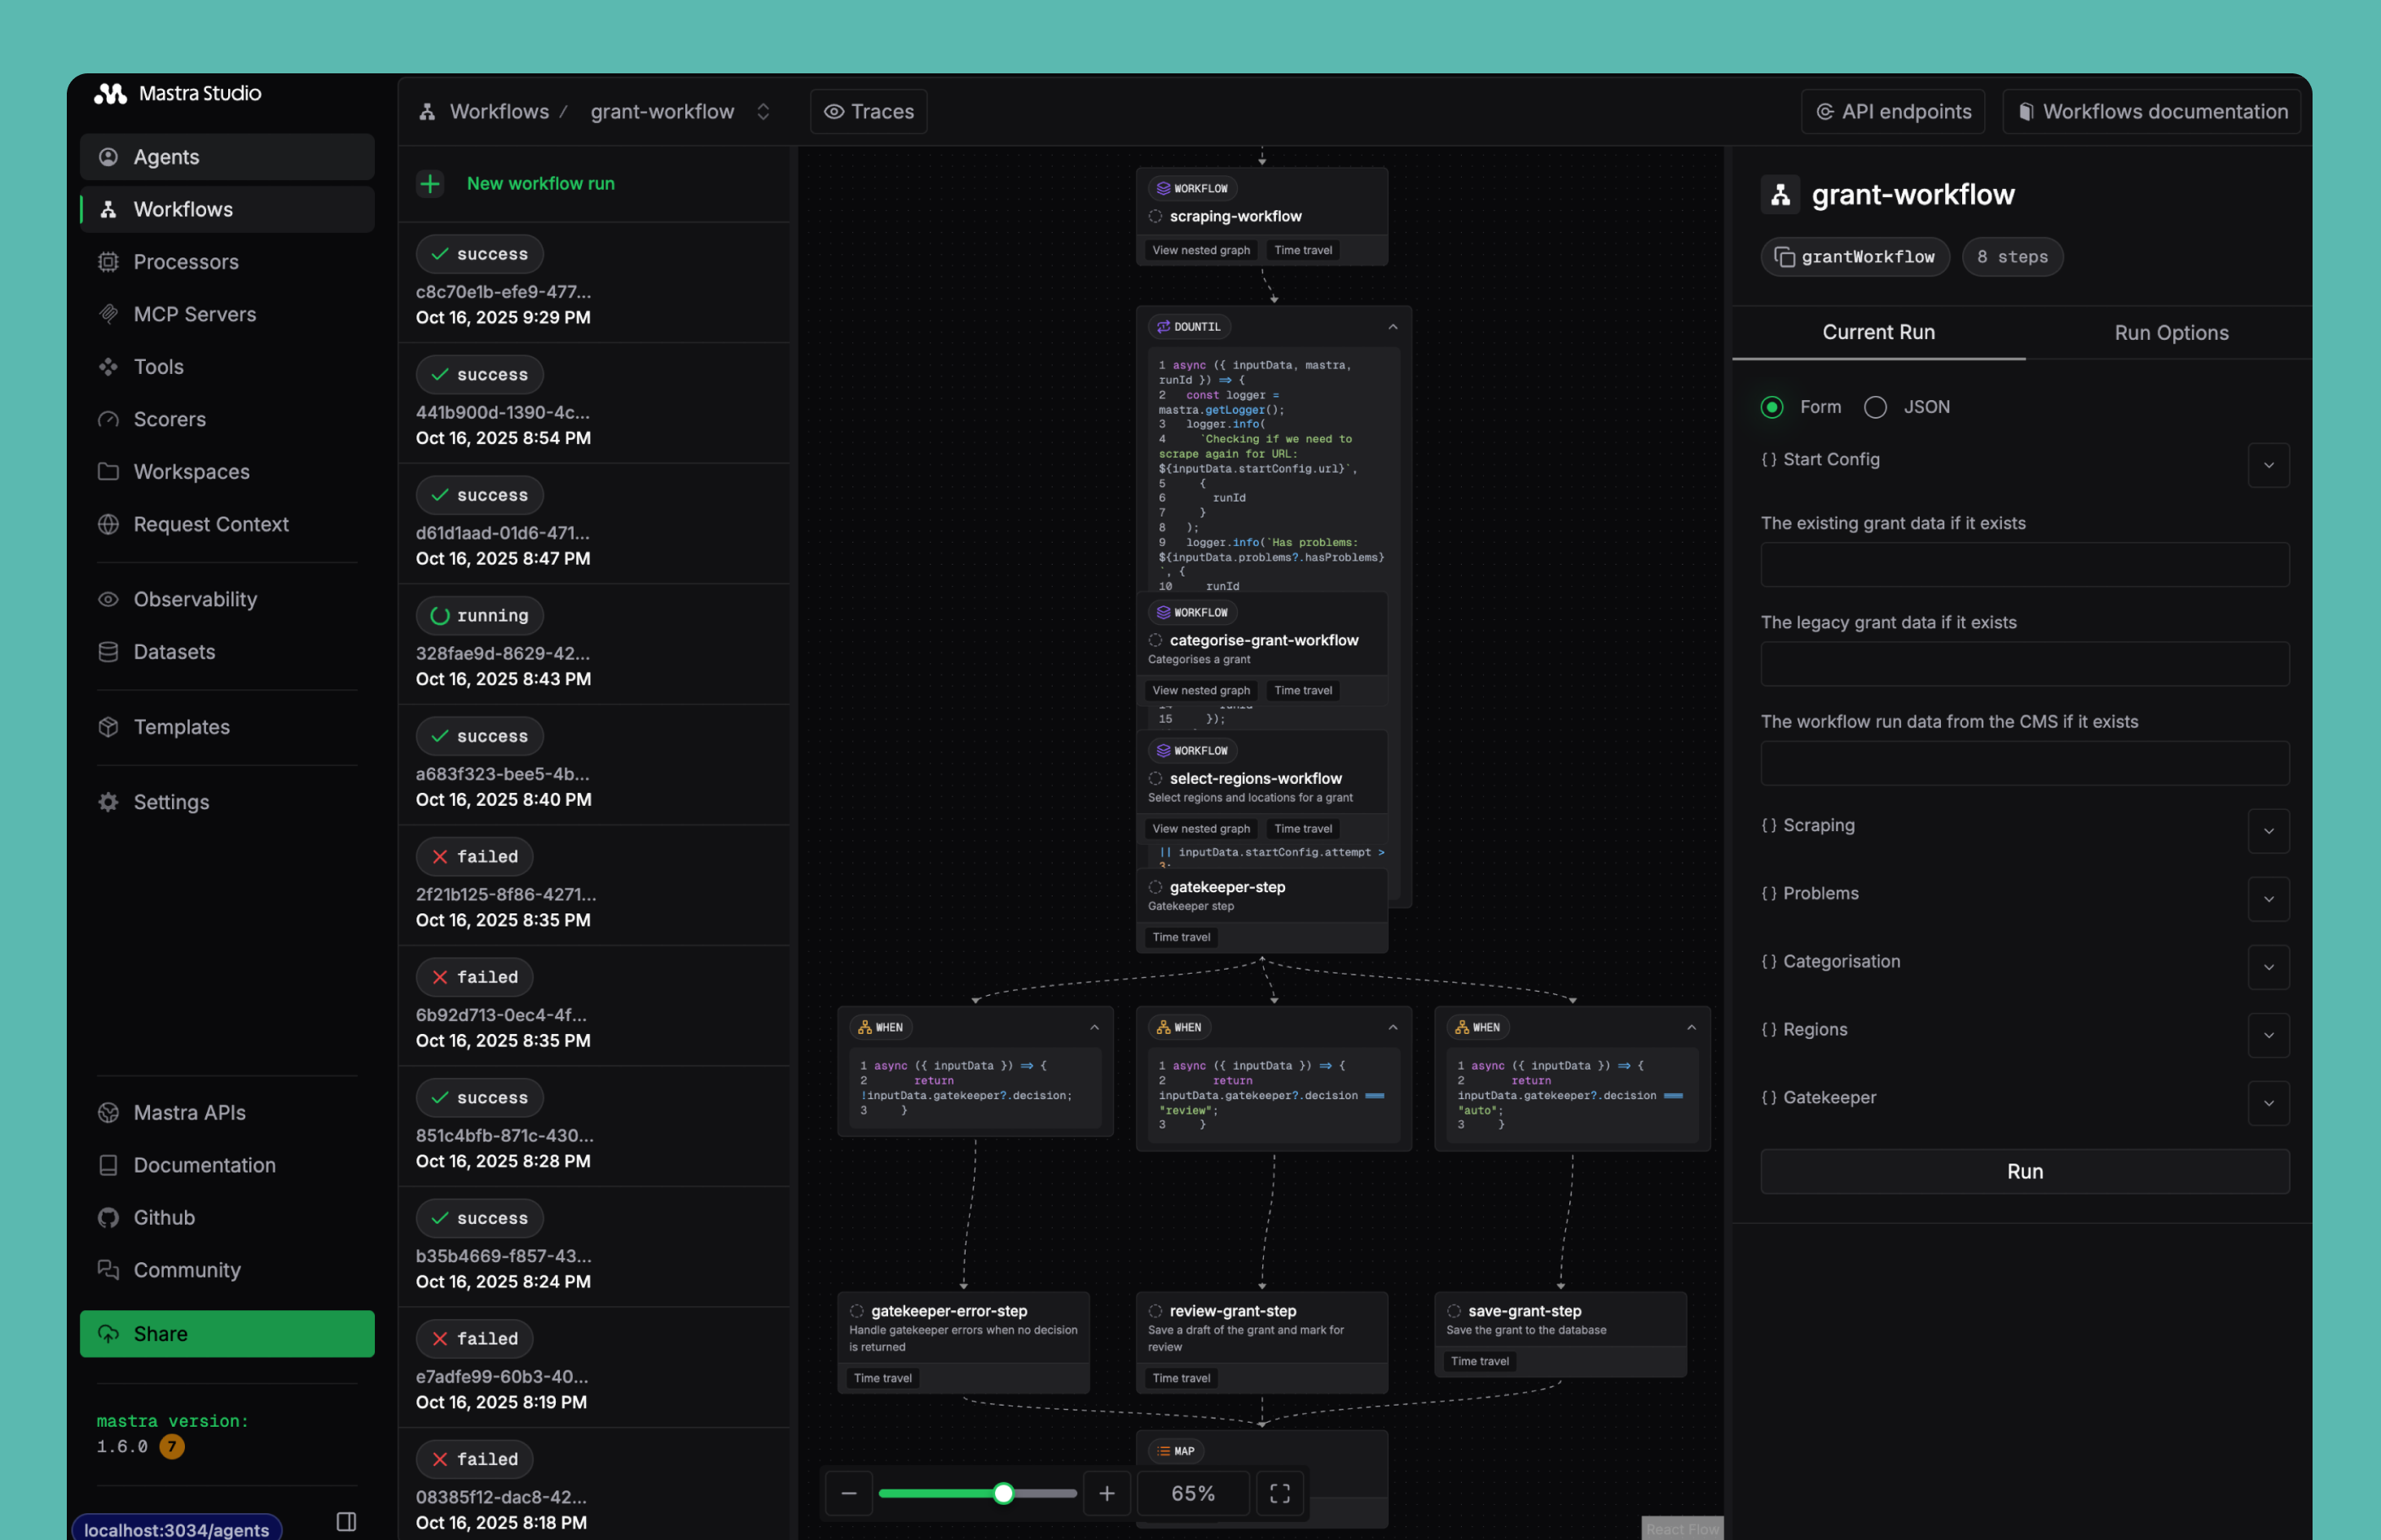Click Time travel on gatekeeper-step
Screen dimensions: 2381x1540
coord(1181,937)
